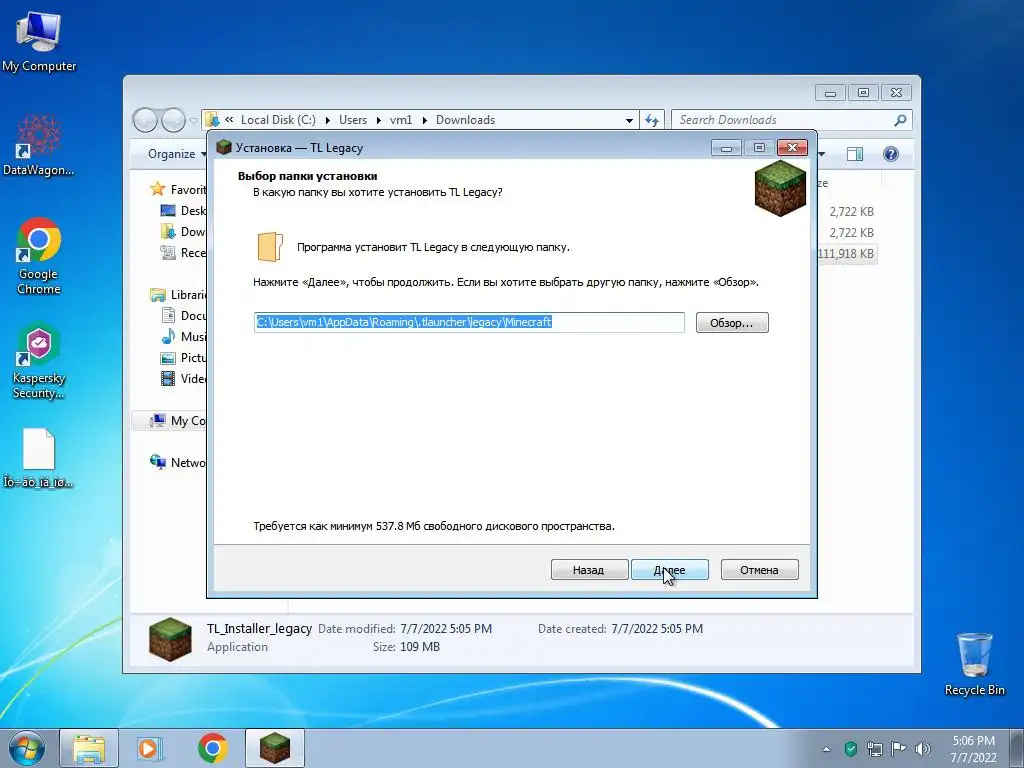Select Network in navigation pane
Viewport: 1024px width, 768px height.
(178, 462)
